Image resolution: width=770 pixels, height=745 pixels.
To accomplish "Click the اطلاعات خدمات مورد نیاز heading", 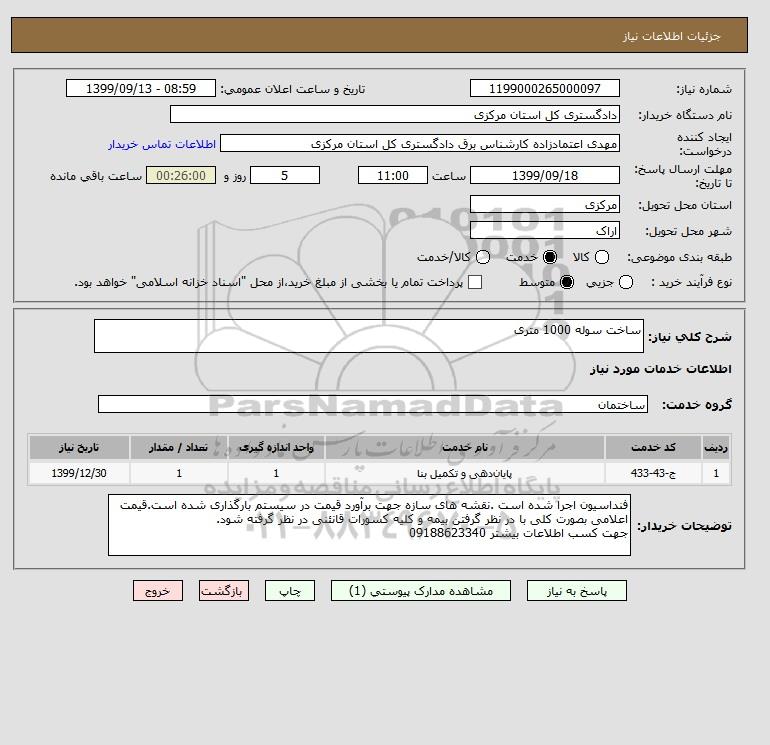I will tap(660, 369).
